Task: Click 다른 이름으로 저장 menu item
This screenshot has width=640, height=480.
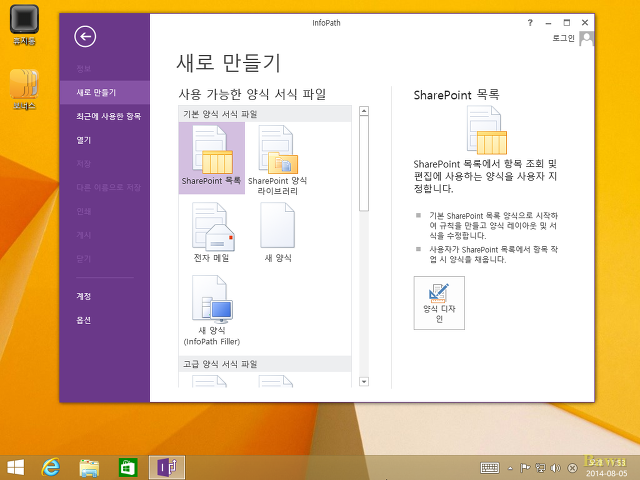Action: (105, 187)
